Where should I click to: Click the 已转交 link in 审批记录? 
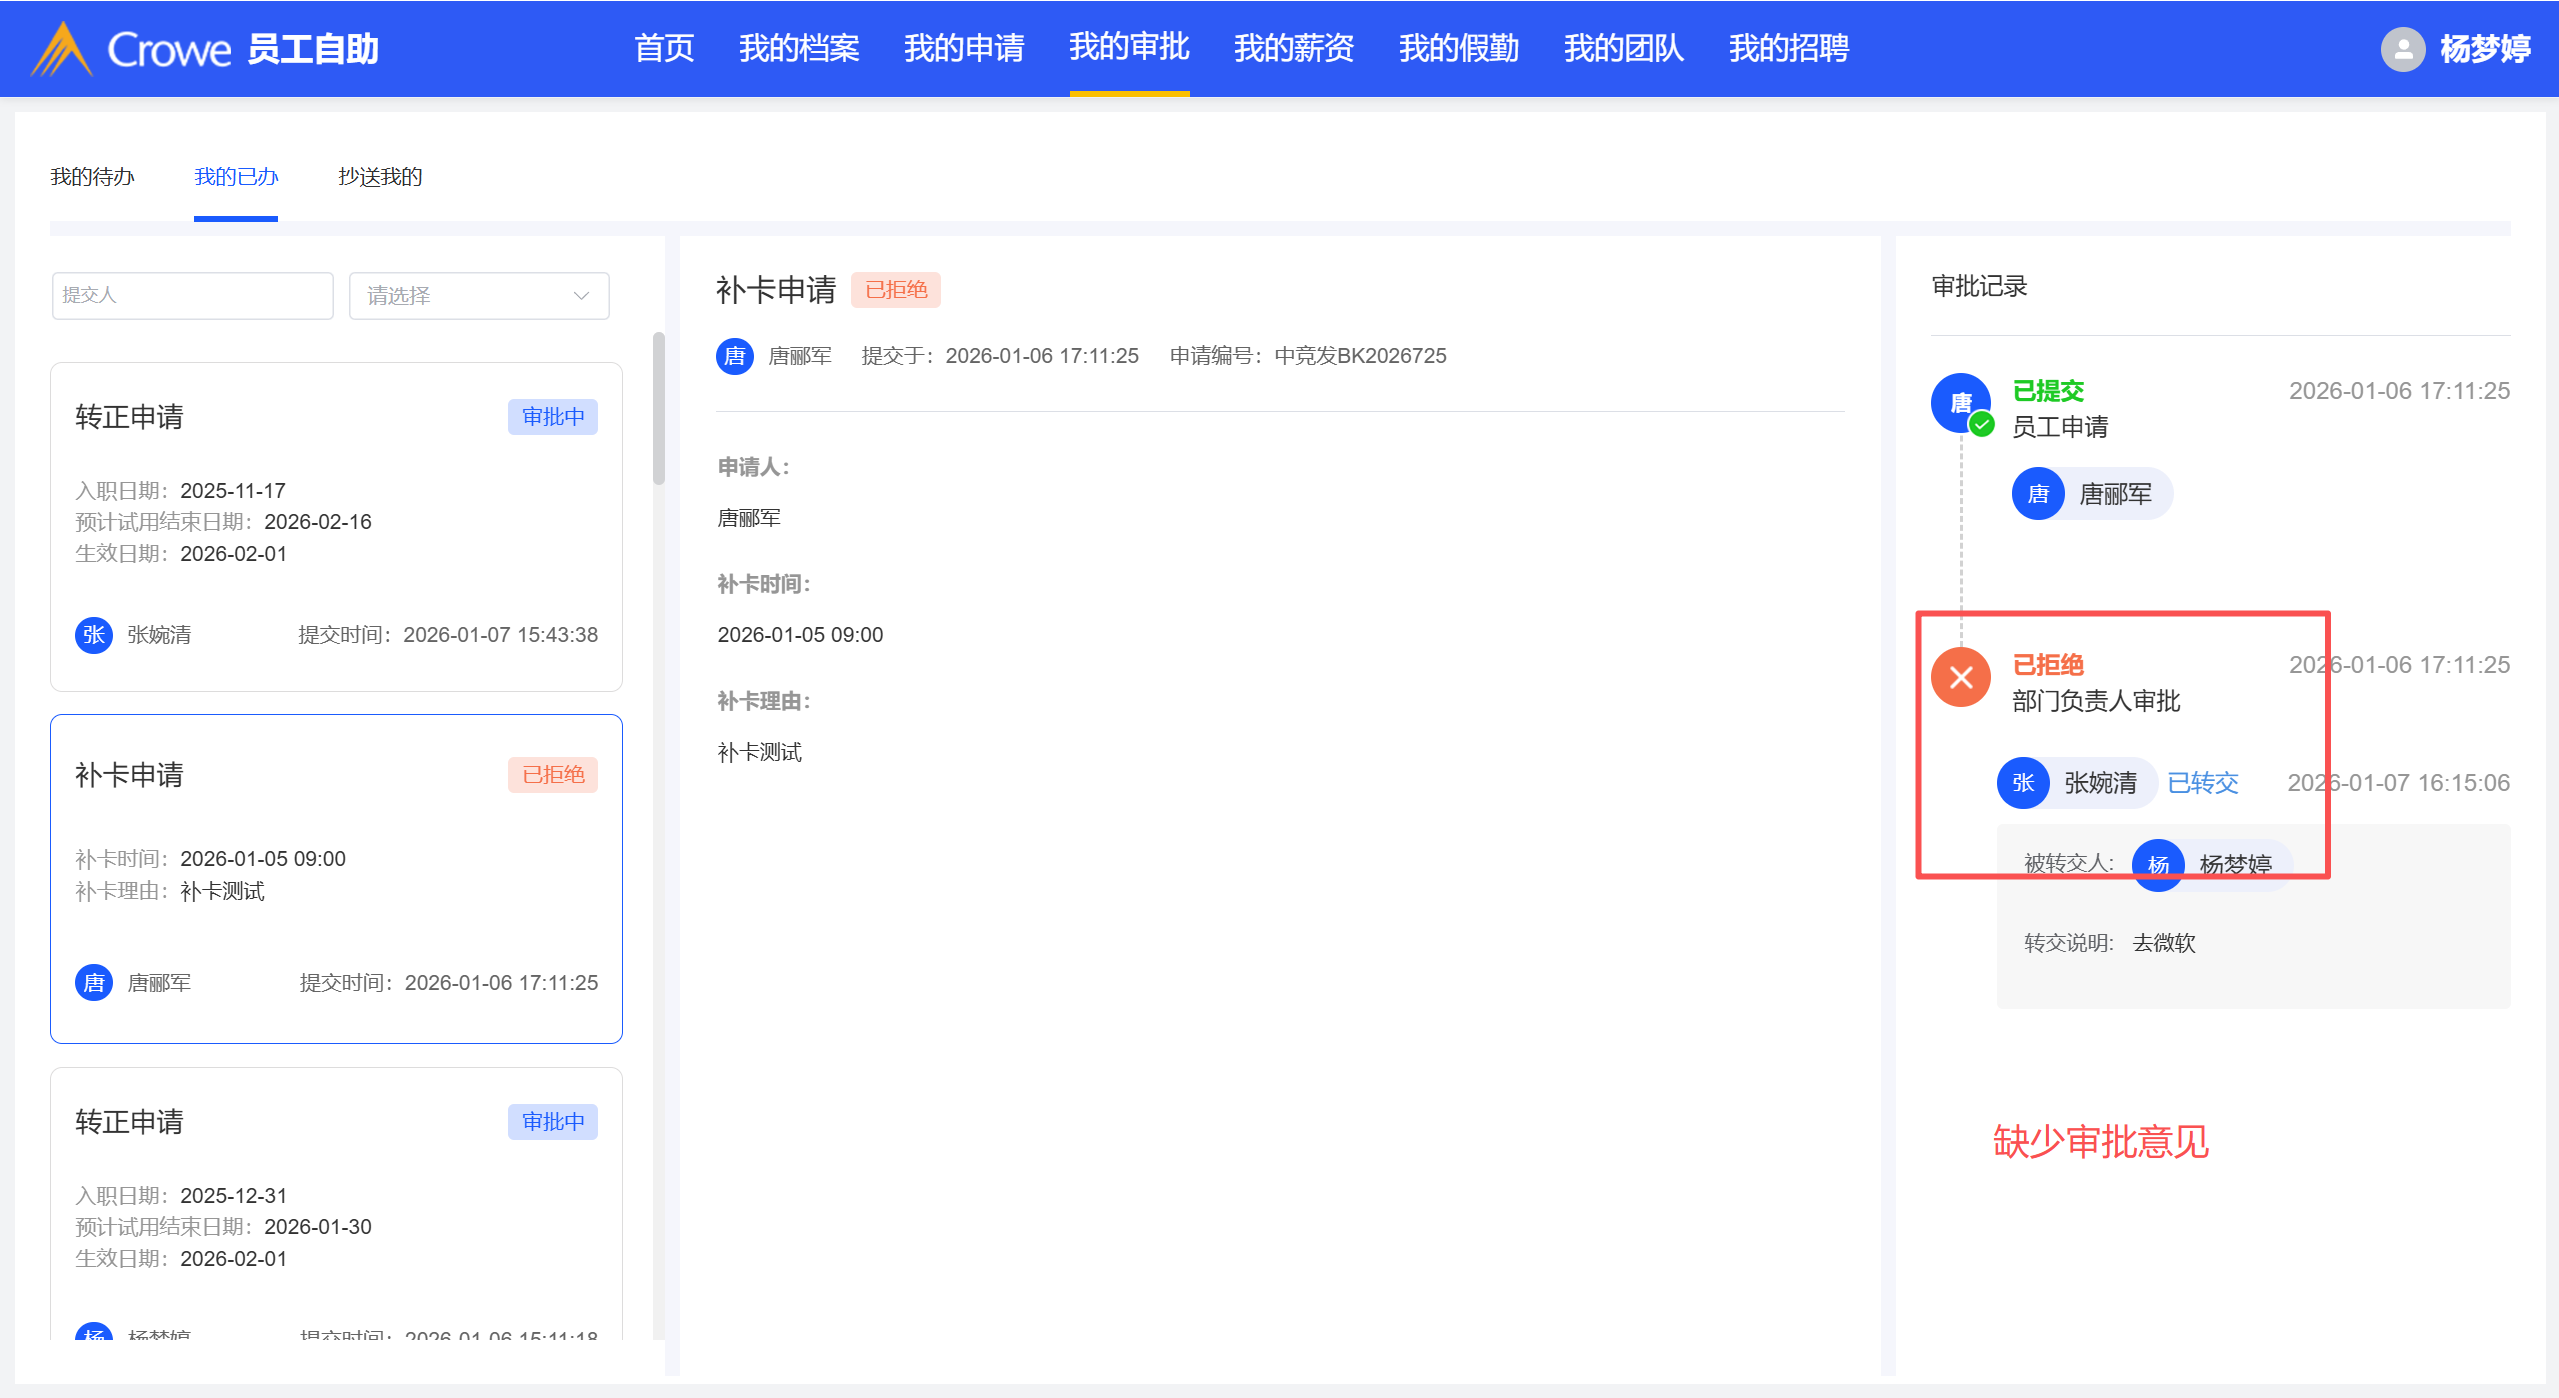(2202, 783)
